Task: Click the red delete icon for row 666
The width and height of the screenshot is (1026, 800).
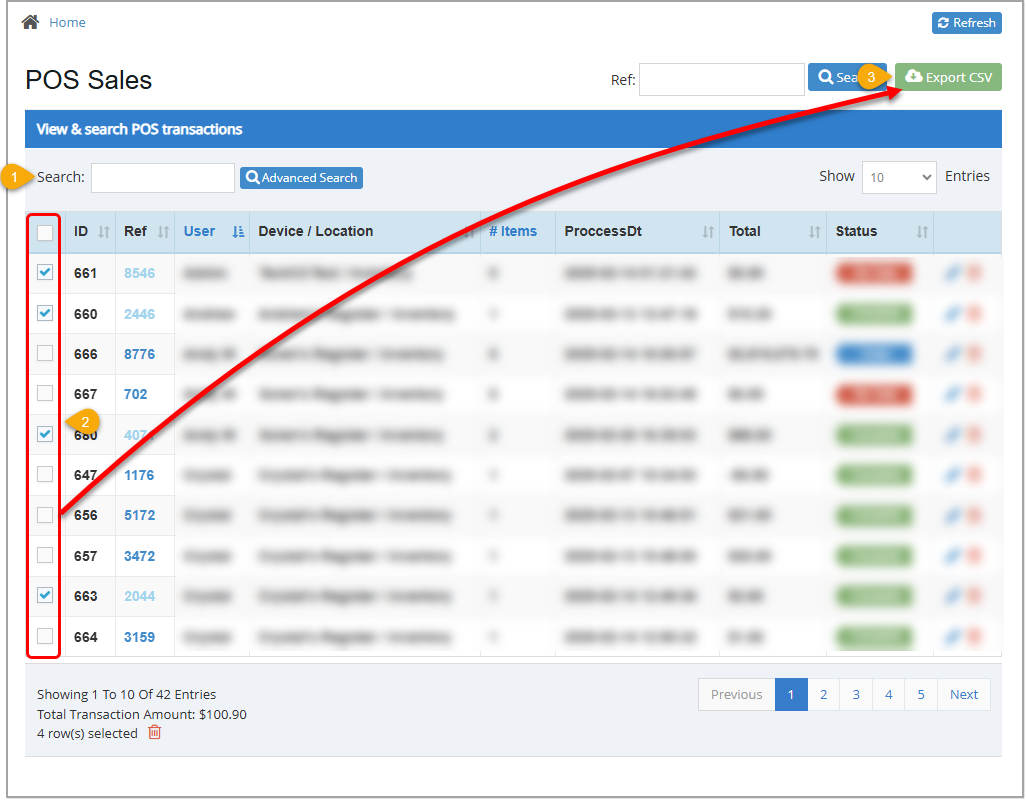Action: click(x=973, y=353)
